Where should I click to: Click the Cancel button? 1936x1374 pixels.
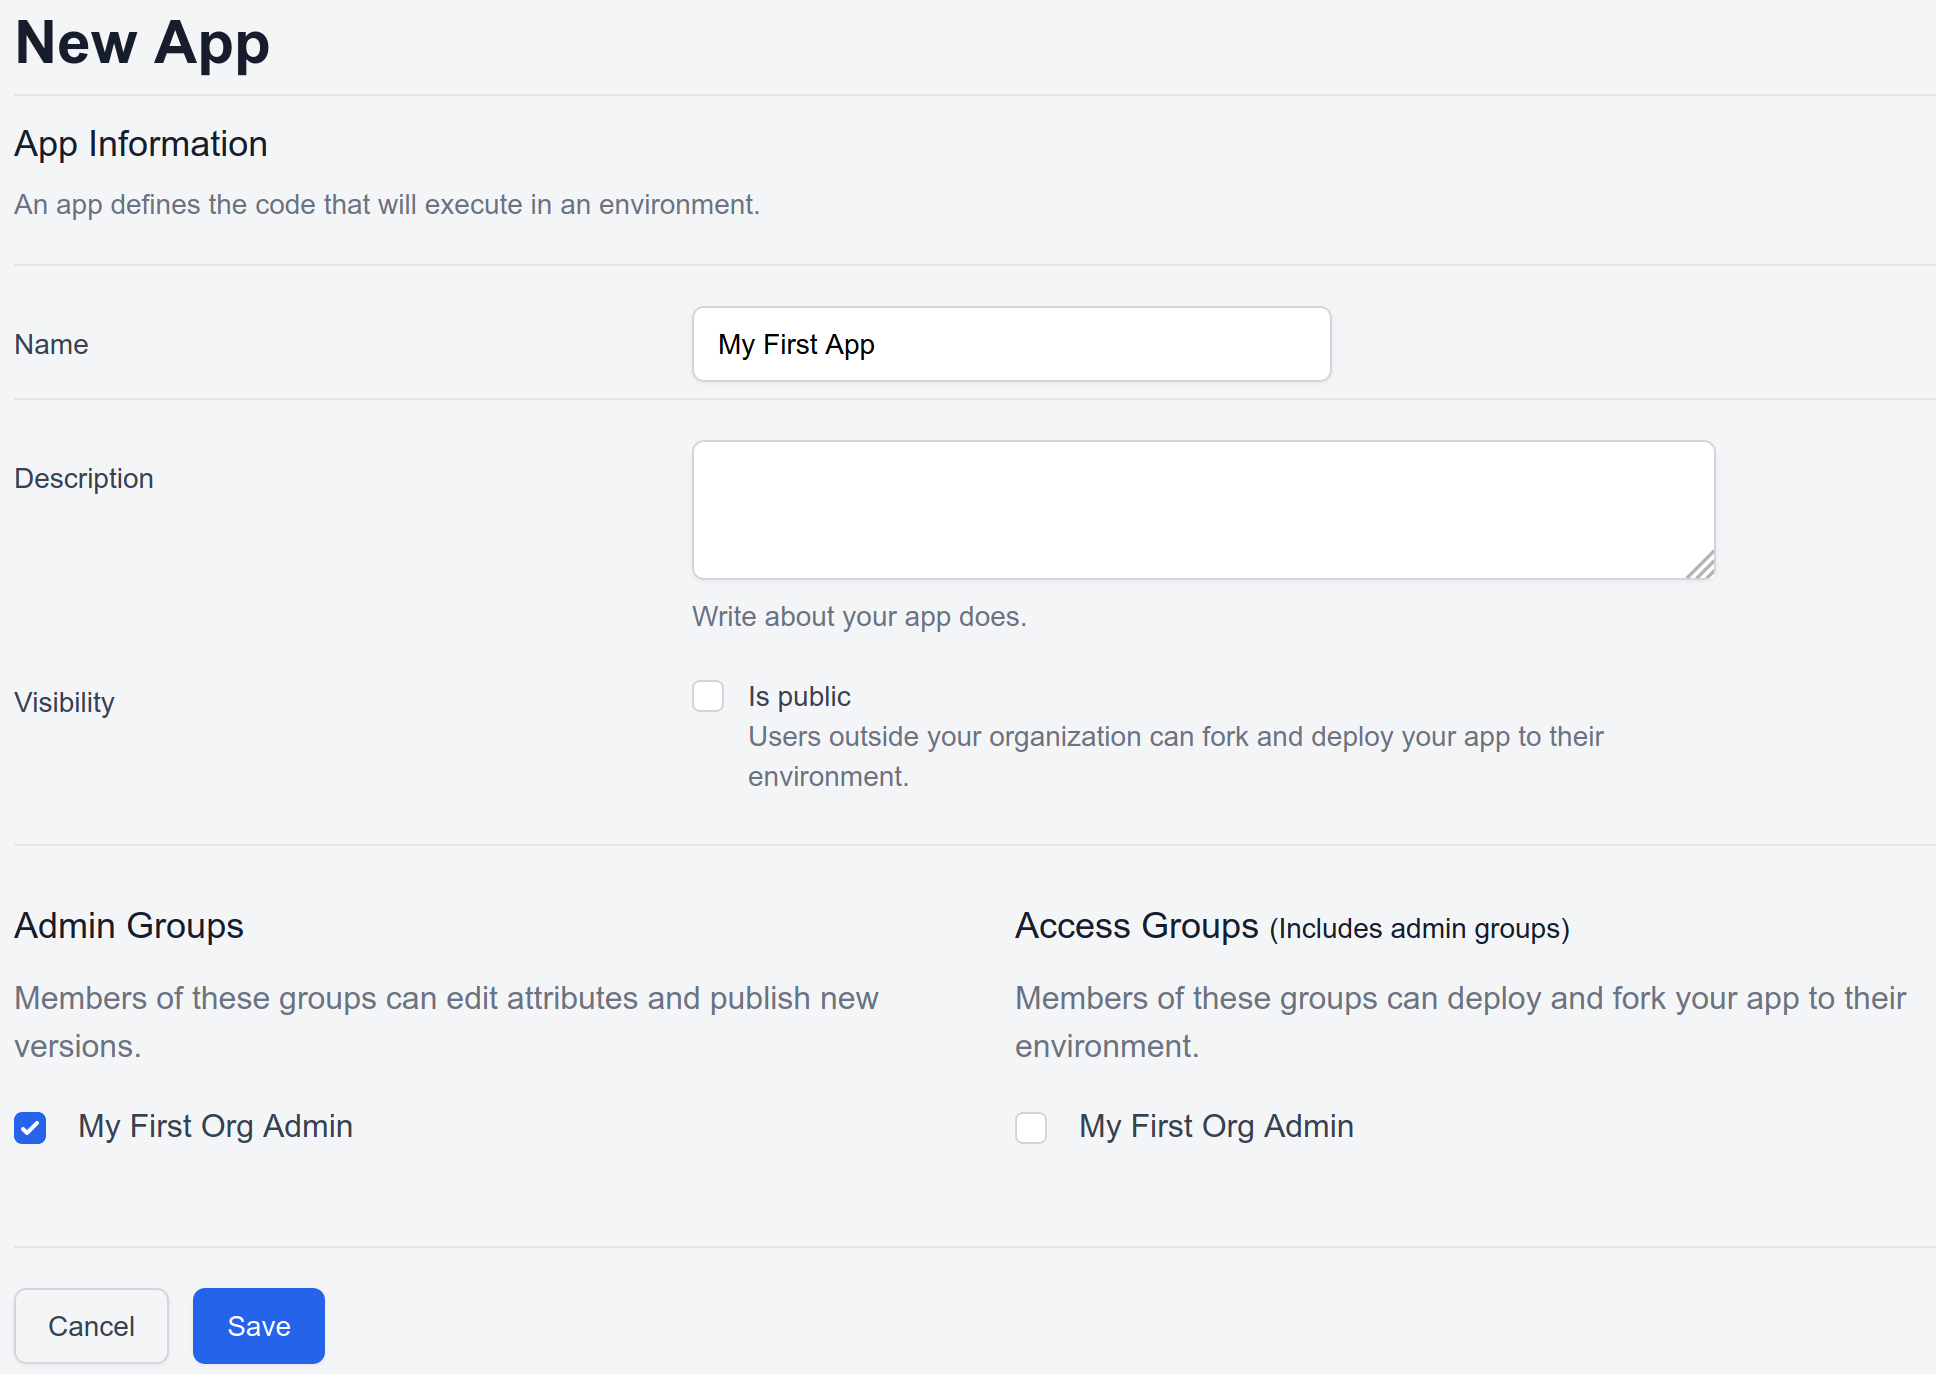91,1326
